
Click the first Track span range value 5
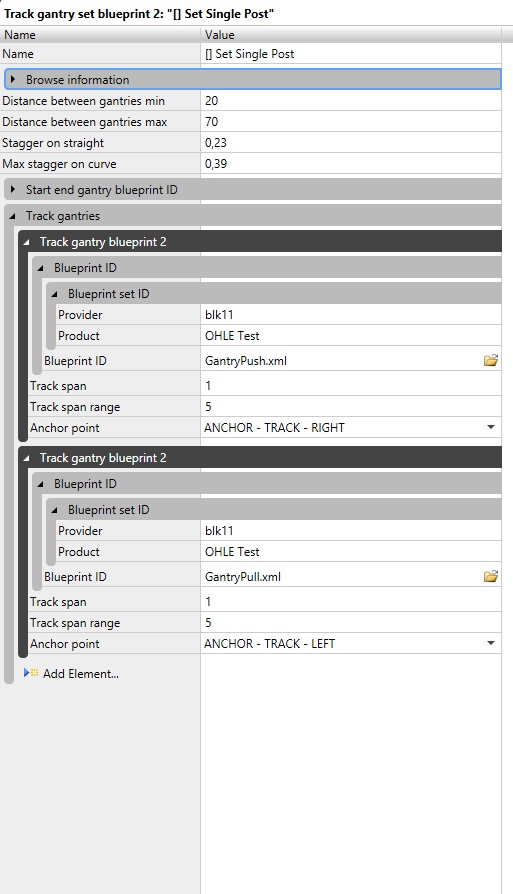pos(351,407)
